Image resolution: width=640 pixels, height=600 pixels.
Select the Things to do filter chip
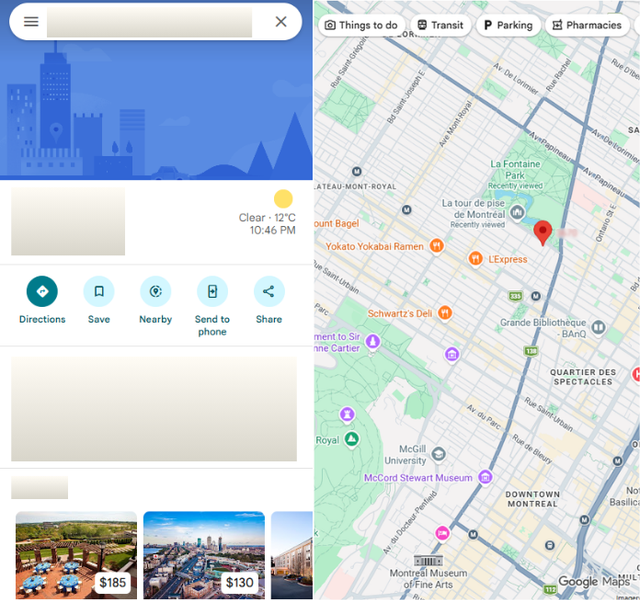pos(361,25)
